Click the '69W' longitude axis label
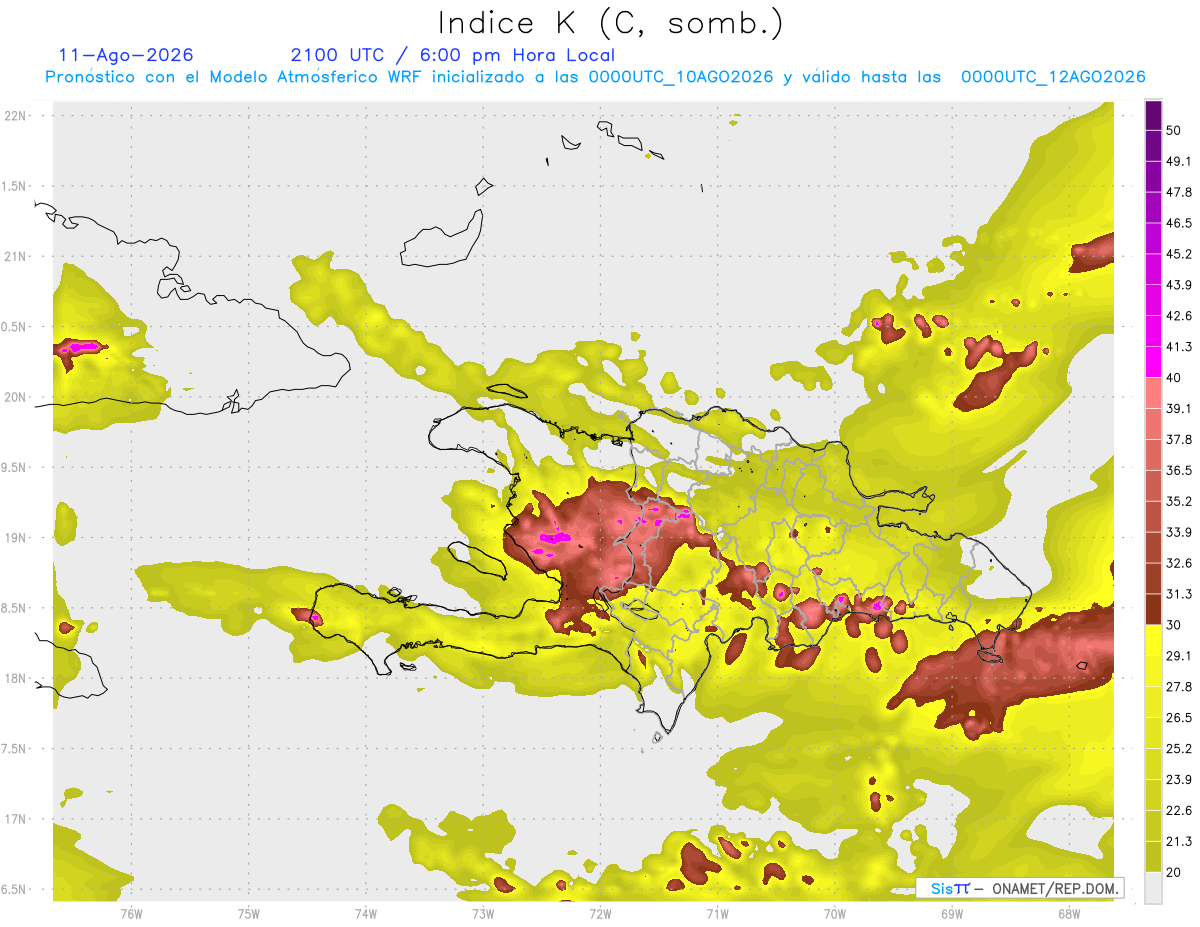 952,914
